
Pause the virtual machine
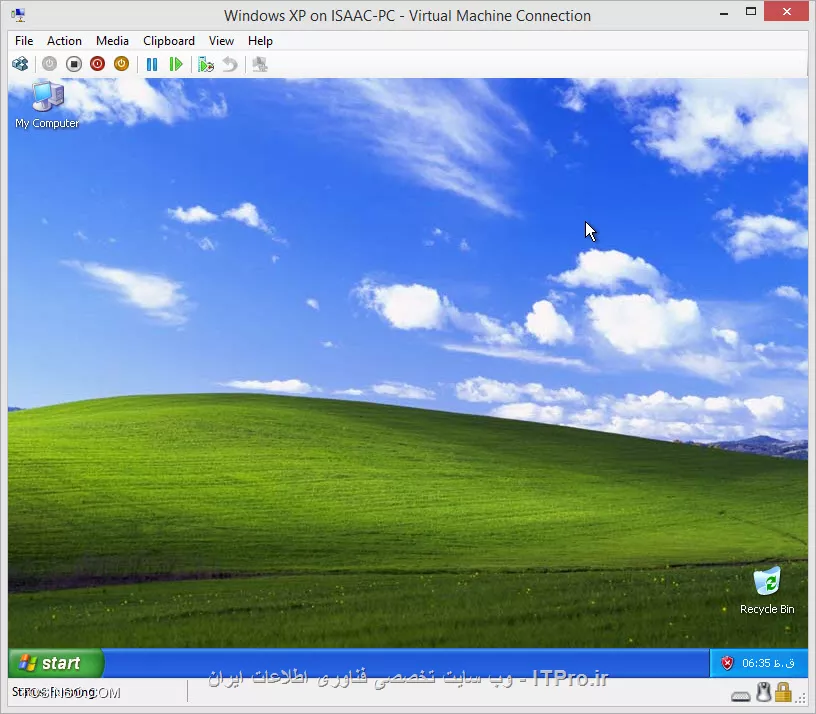[x=152, y=65]
